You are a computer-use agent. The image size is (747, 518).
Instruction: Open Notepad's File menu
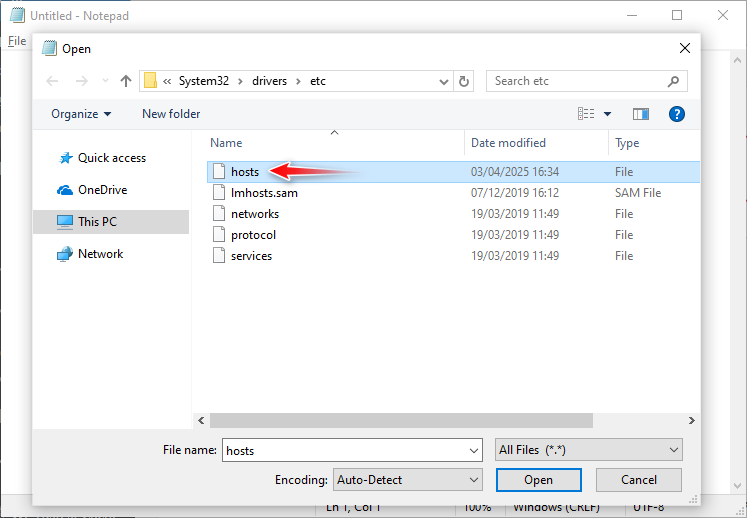pyautogui.click(x=17, y=41)
